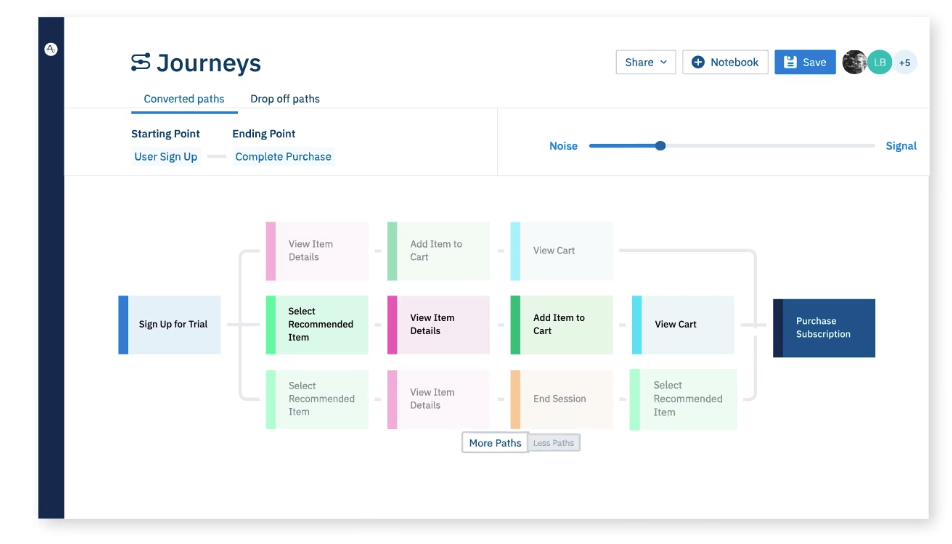Click the floppy disk Save icon
This screenshot has width=952, height=544.
point(790,62)
